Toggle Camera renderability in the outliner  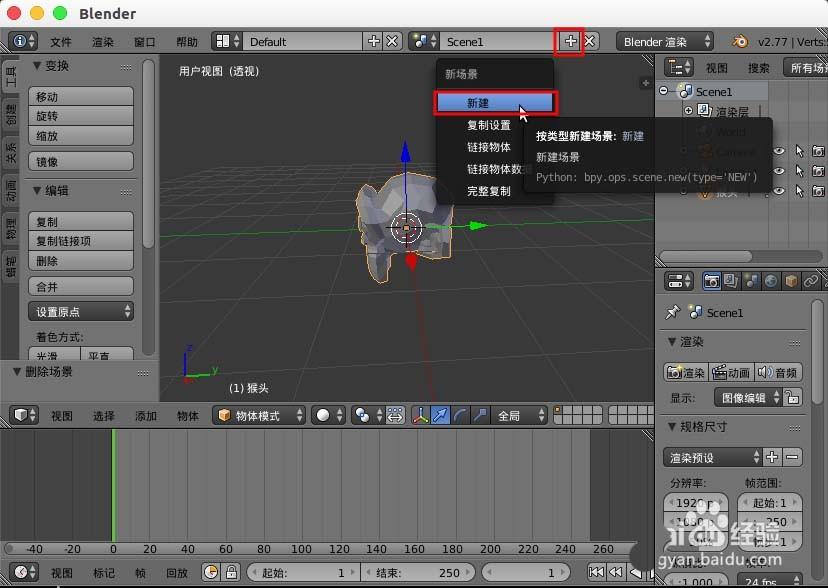click(x=818, y=151)
